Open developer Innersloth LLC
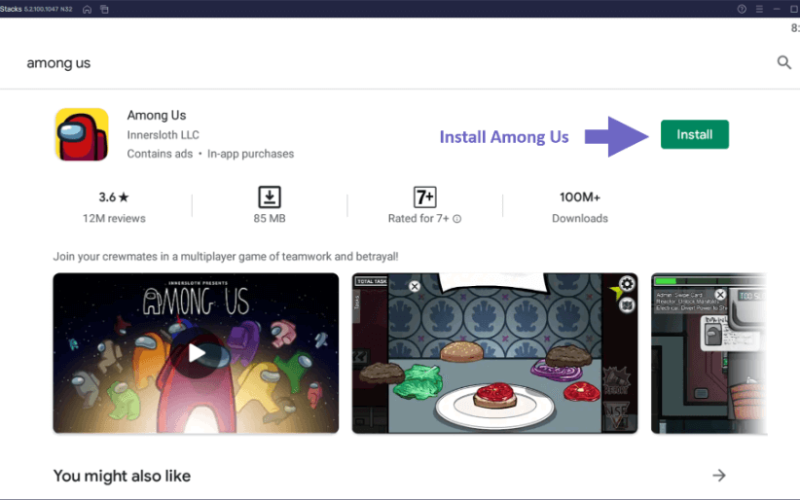The width and height of the screenshot is (800, 500). click(163, 135)
